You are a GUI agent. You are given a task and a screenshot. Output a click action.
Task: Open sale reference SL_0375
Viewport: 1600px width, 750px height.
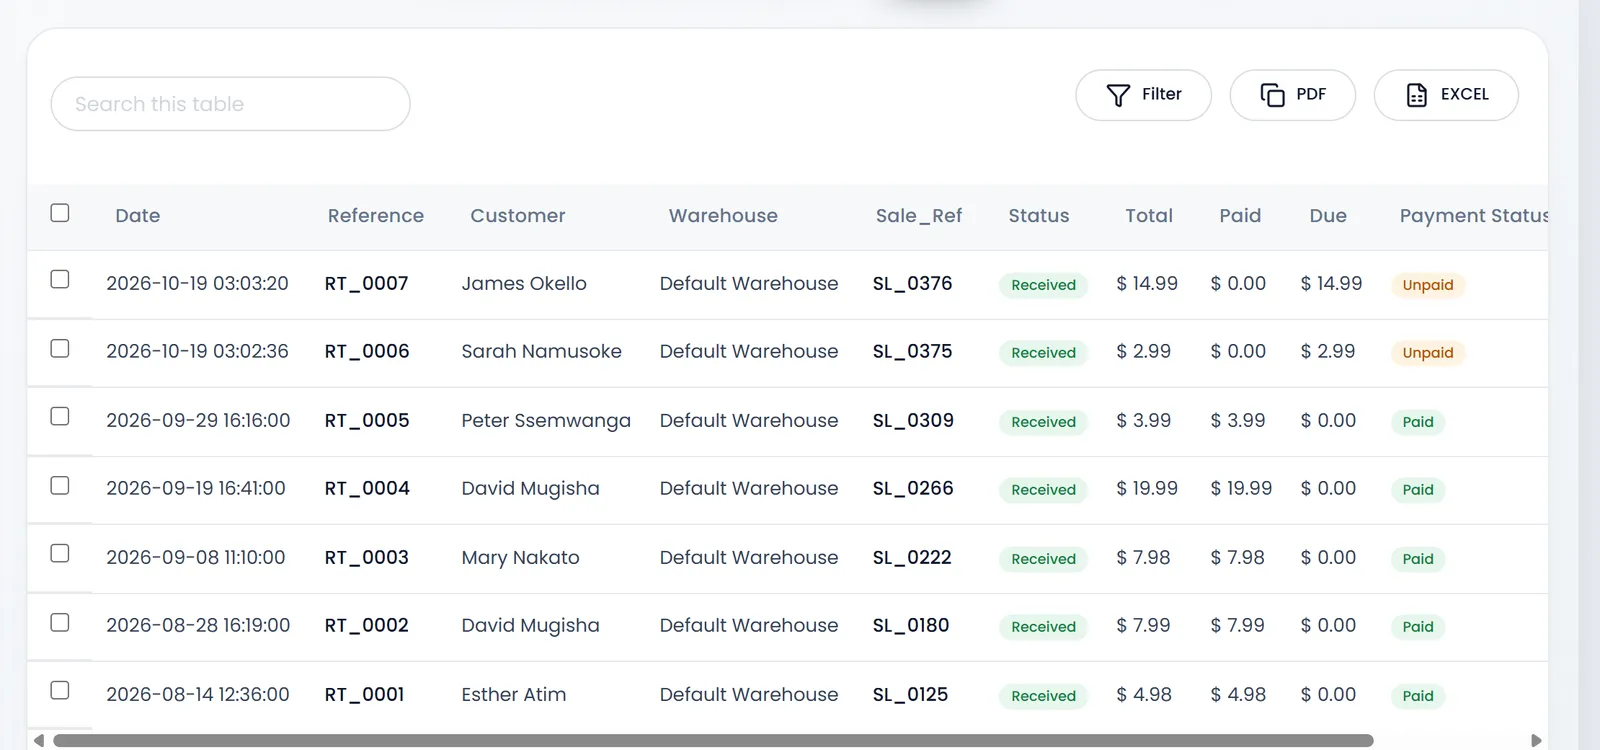[x=912, y=352]
